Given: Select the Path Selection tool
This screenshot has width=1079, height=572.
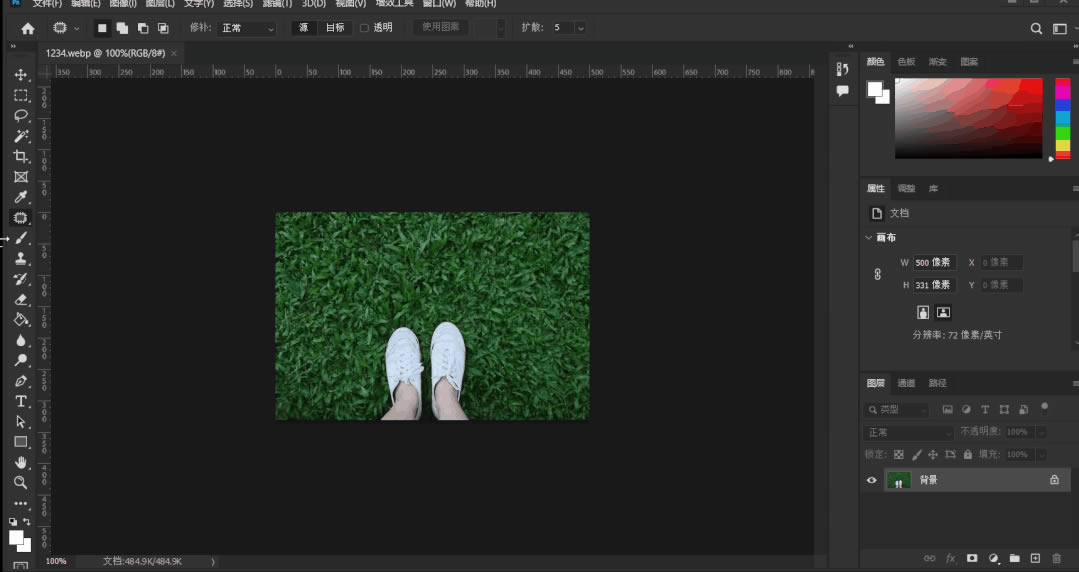Looking at the screenshot, I should click(21, 421).
